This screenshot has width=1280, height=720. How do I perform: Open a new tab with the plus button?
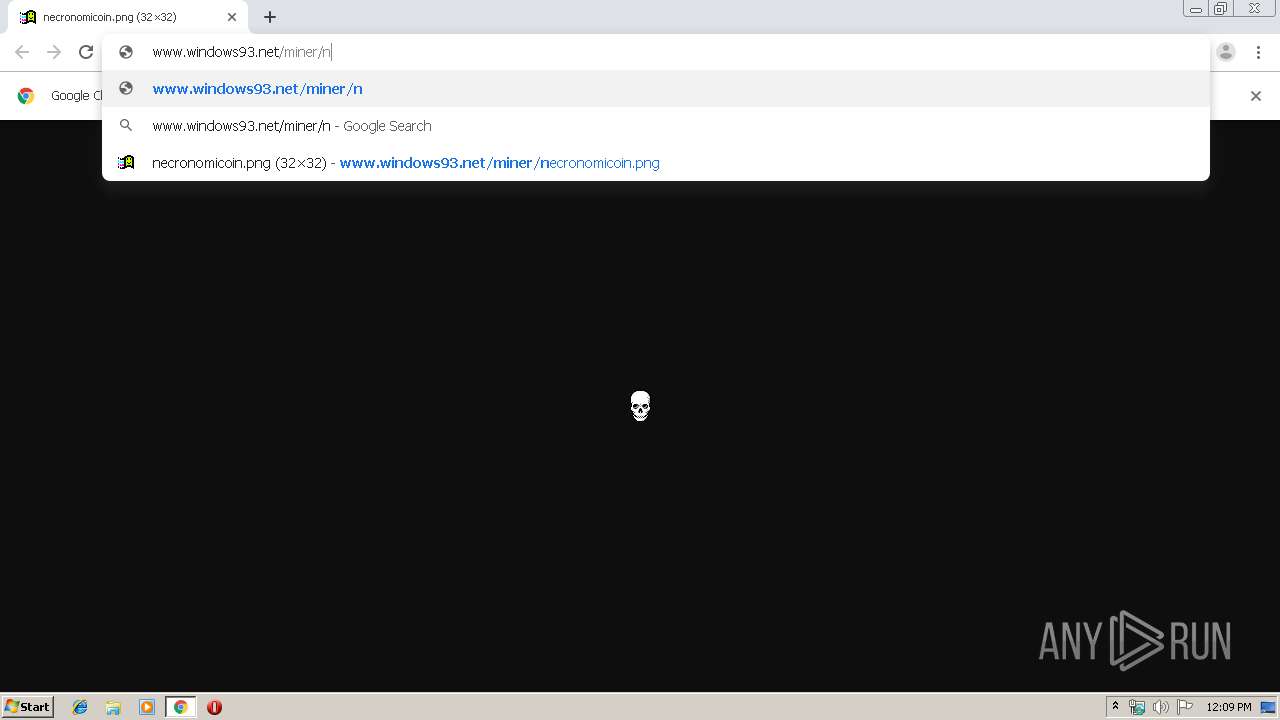pos(270,17)
